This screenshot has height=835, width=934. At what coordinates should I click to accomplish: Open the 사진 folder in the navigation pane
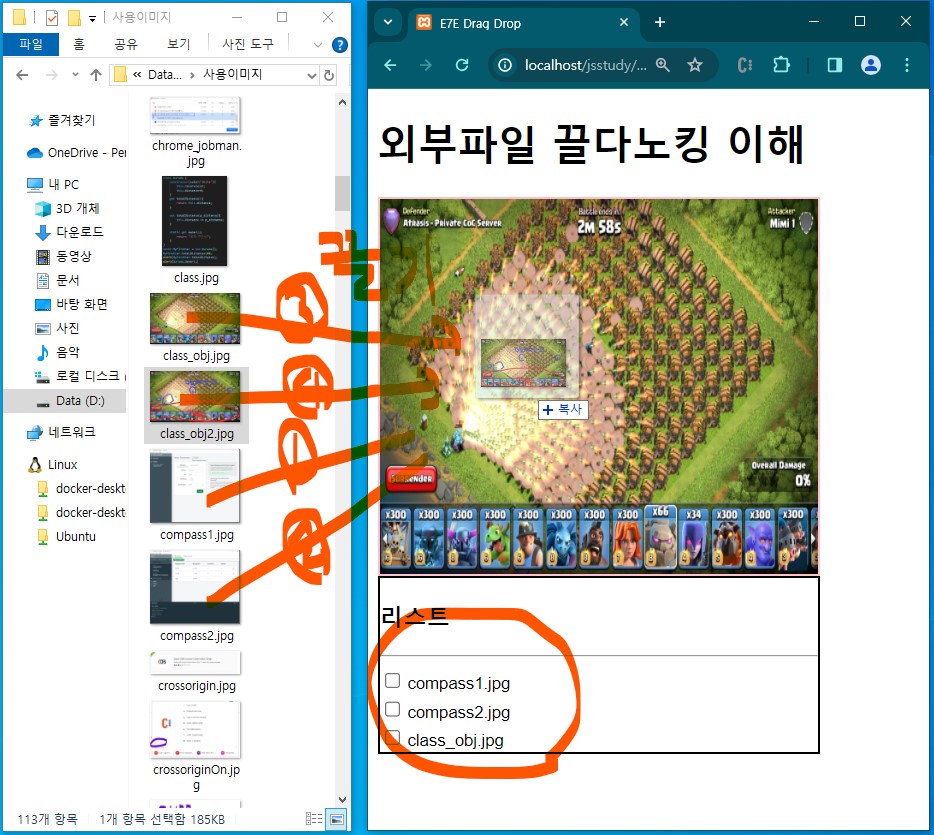click(58, 328)
